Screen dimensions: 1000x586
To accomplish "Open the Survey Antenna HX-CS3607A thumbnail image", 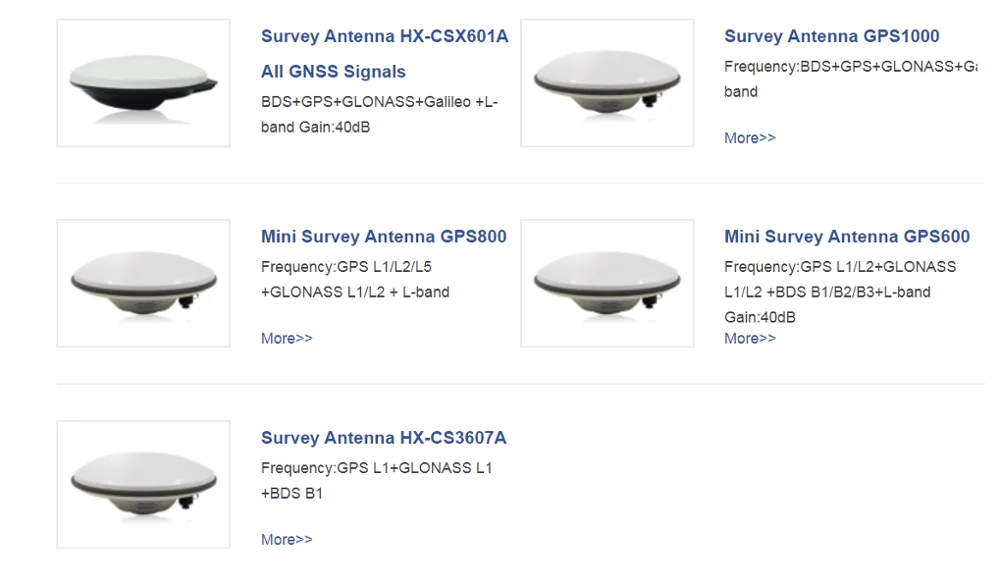I will tap(143, 484).
